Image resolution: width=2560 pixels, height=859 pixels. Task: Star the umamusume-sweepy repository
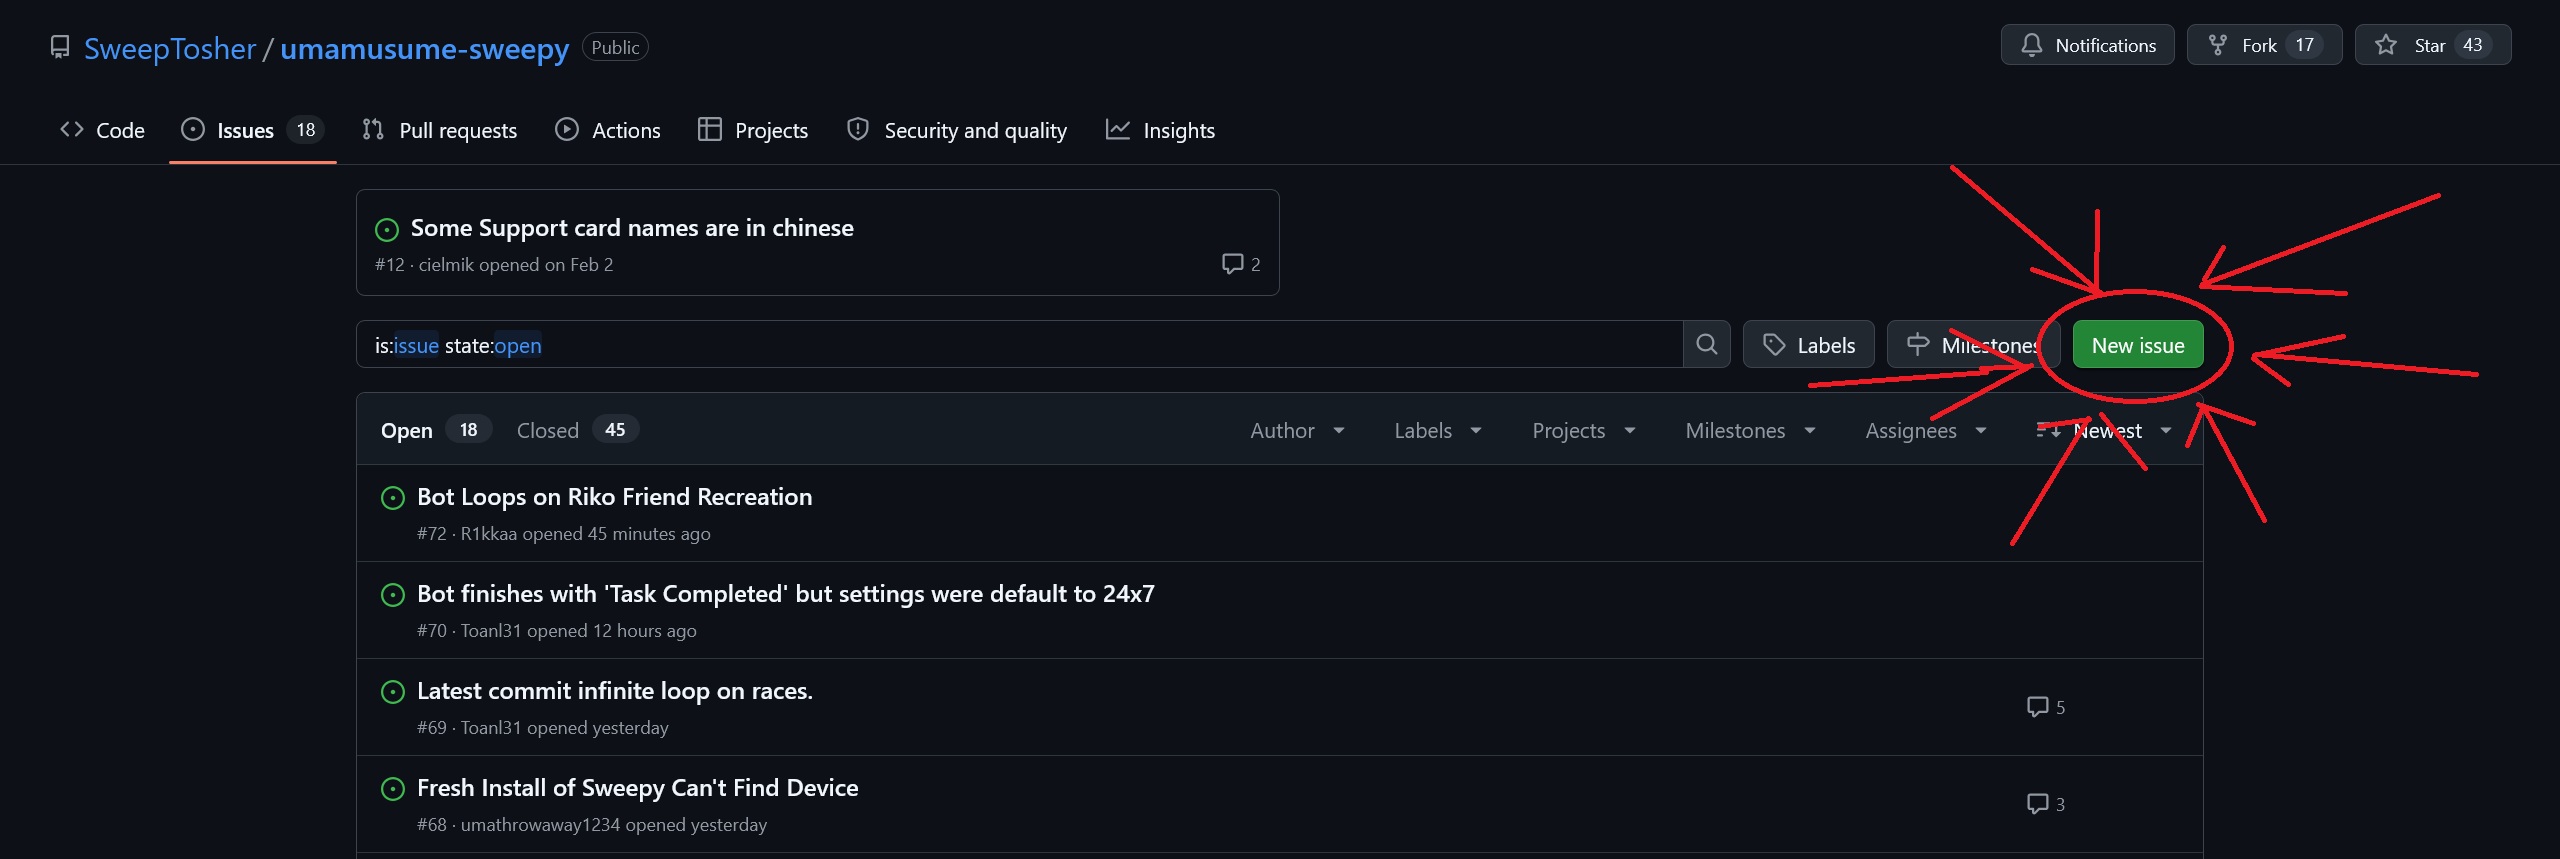pos(2433,45)
